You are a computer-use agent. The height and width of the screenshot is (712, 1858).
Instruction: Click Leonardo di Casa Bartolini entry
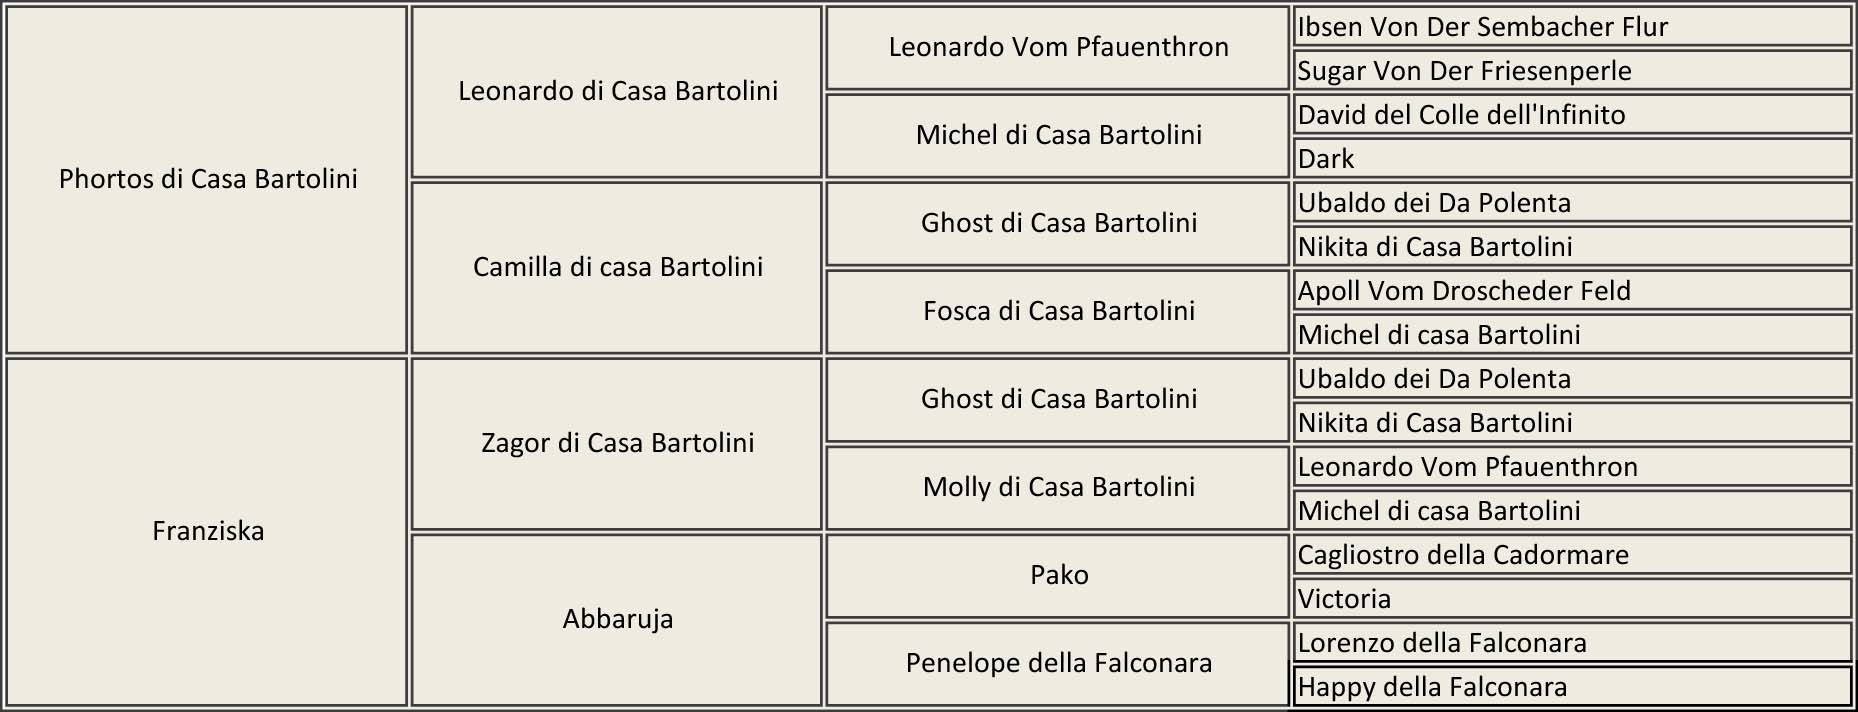point(617,91)
